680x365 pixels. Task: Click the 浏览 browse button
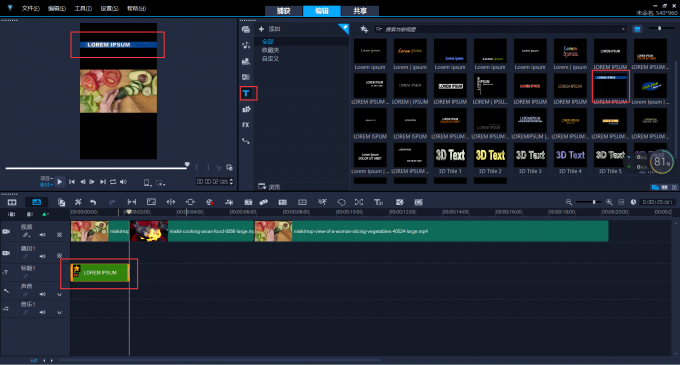[x=269, y=187]
